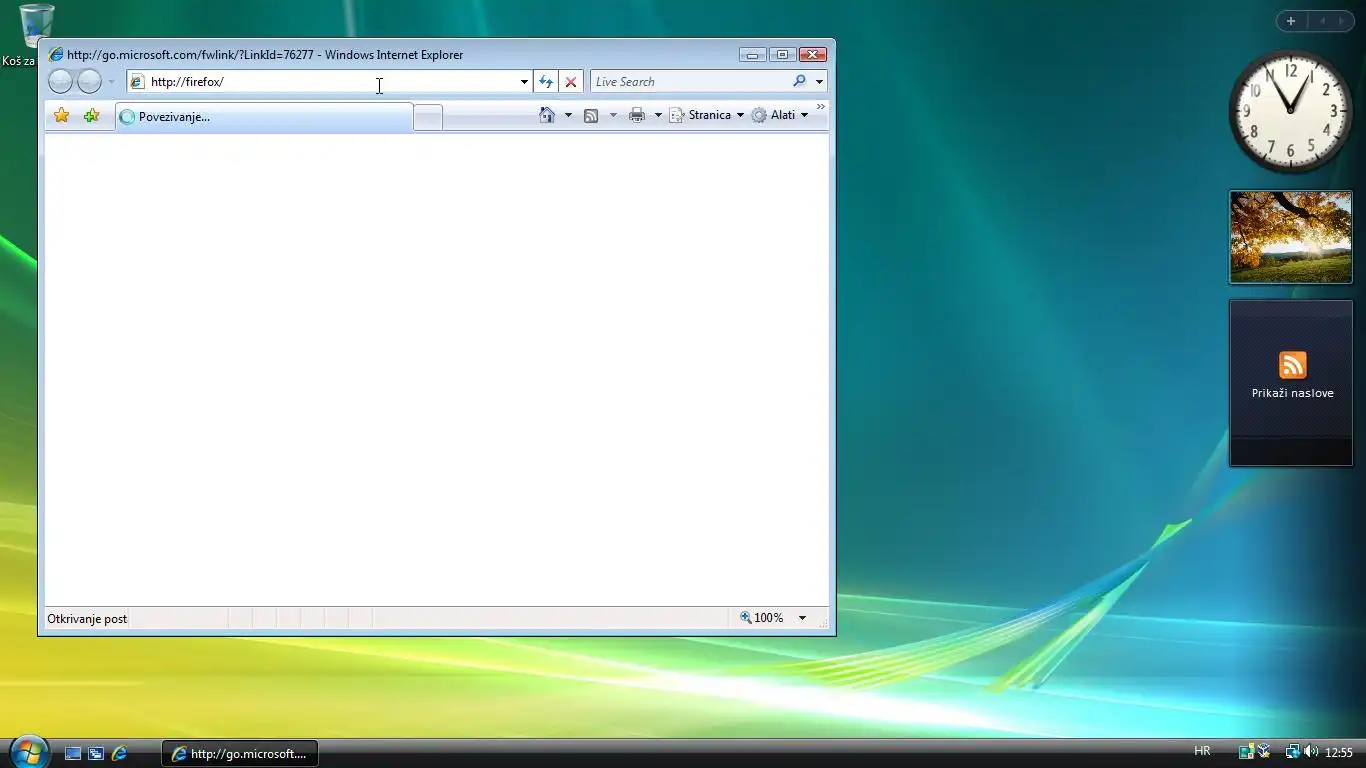Click the autumn tree slideshow gadget
Screen dimensions: 1366x768
[1291, 237]
